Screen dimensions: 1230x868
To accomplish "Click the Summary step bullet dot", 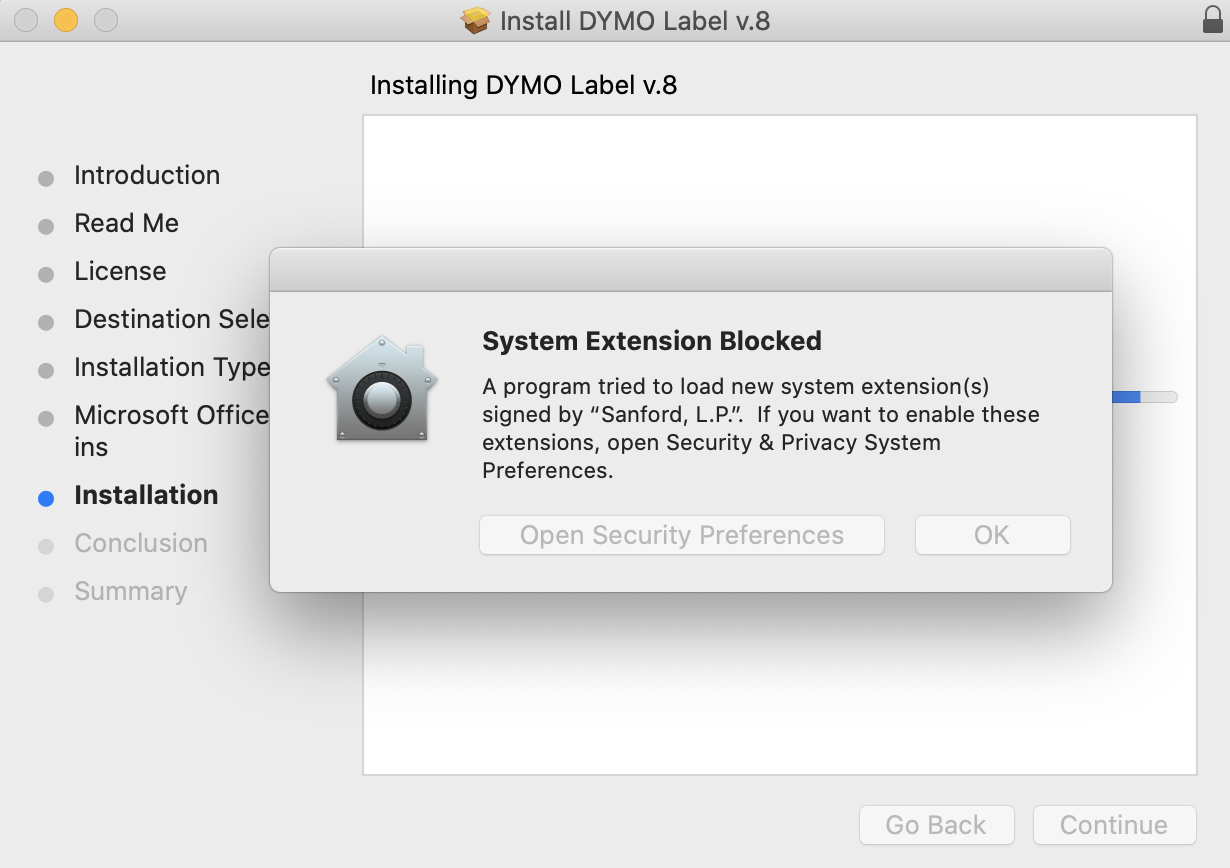I will (x=46, y=595).
